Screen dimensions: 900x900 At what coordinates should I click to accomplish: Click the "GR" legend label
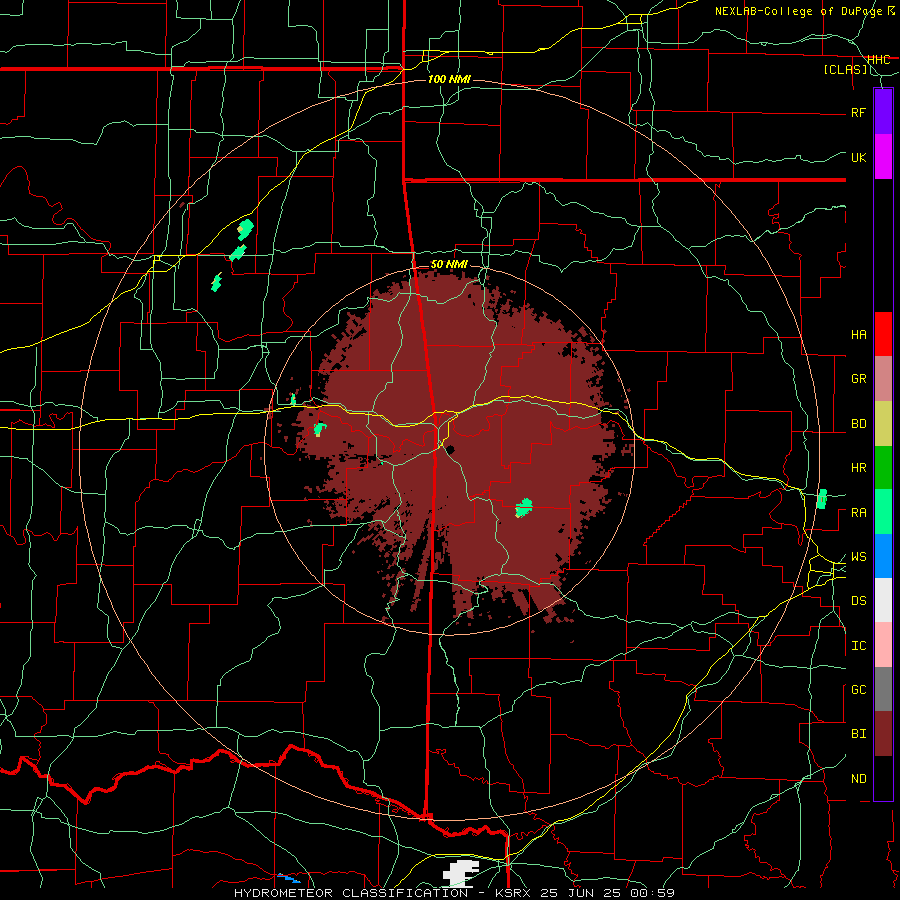858,379
